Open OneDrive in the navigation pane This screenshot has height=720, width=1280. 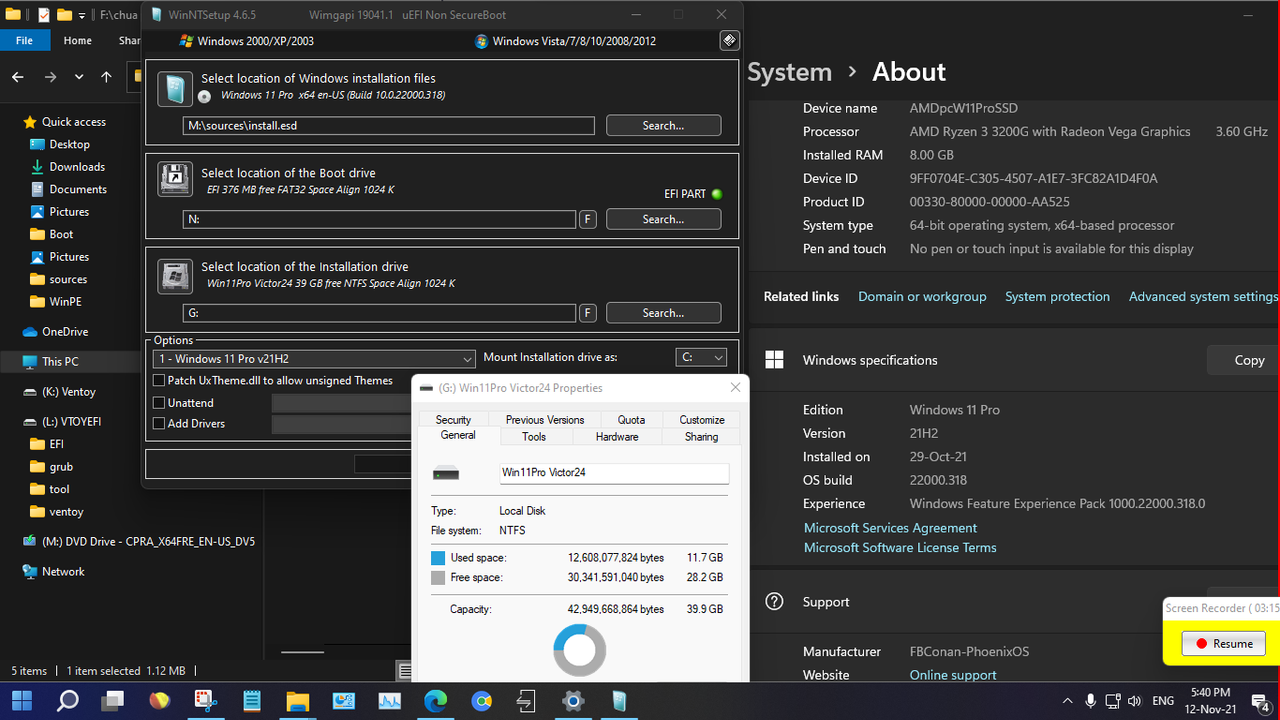(x=56, y=332)
